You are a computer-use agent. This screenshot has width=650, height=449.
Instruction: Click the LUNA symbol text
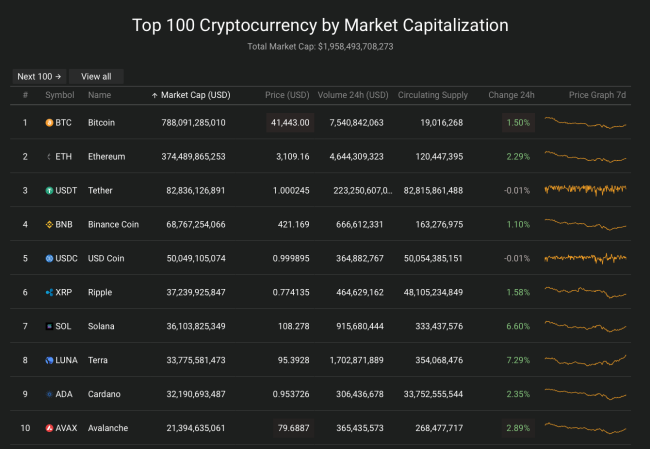66,361
